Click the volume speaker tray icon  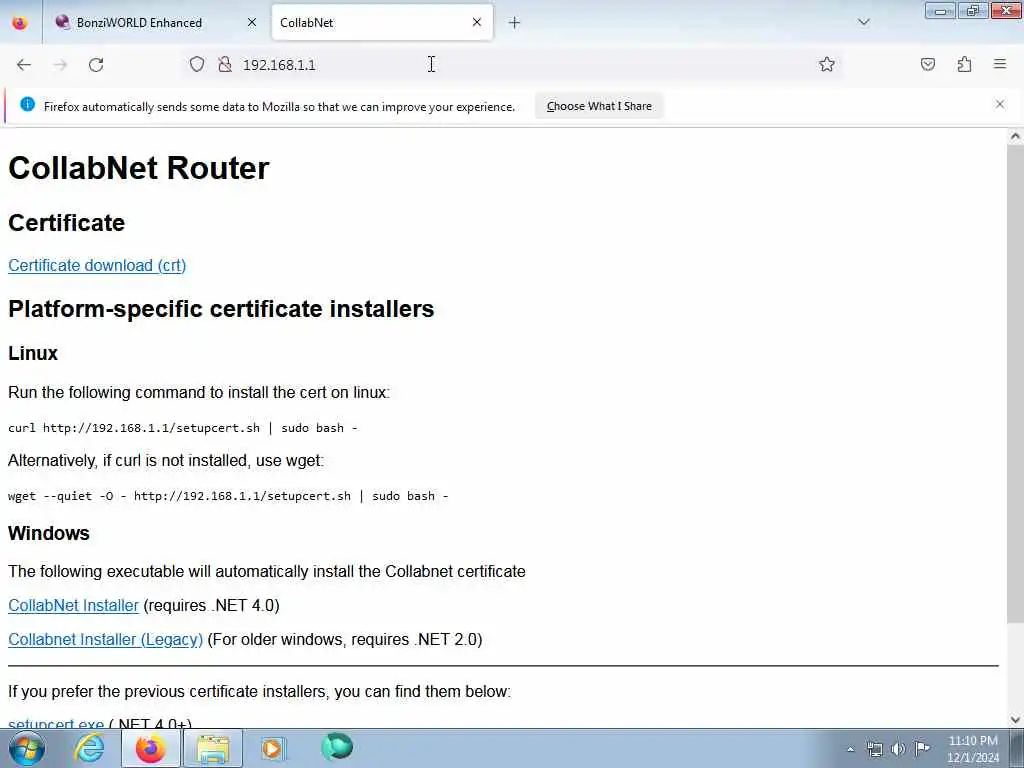click(x=899, y=749)
